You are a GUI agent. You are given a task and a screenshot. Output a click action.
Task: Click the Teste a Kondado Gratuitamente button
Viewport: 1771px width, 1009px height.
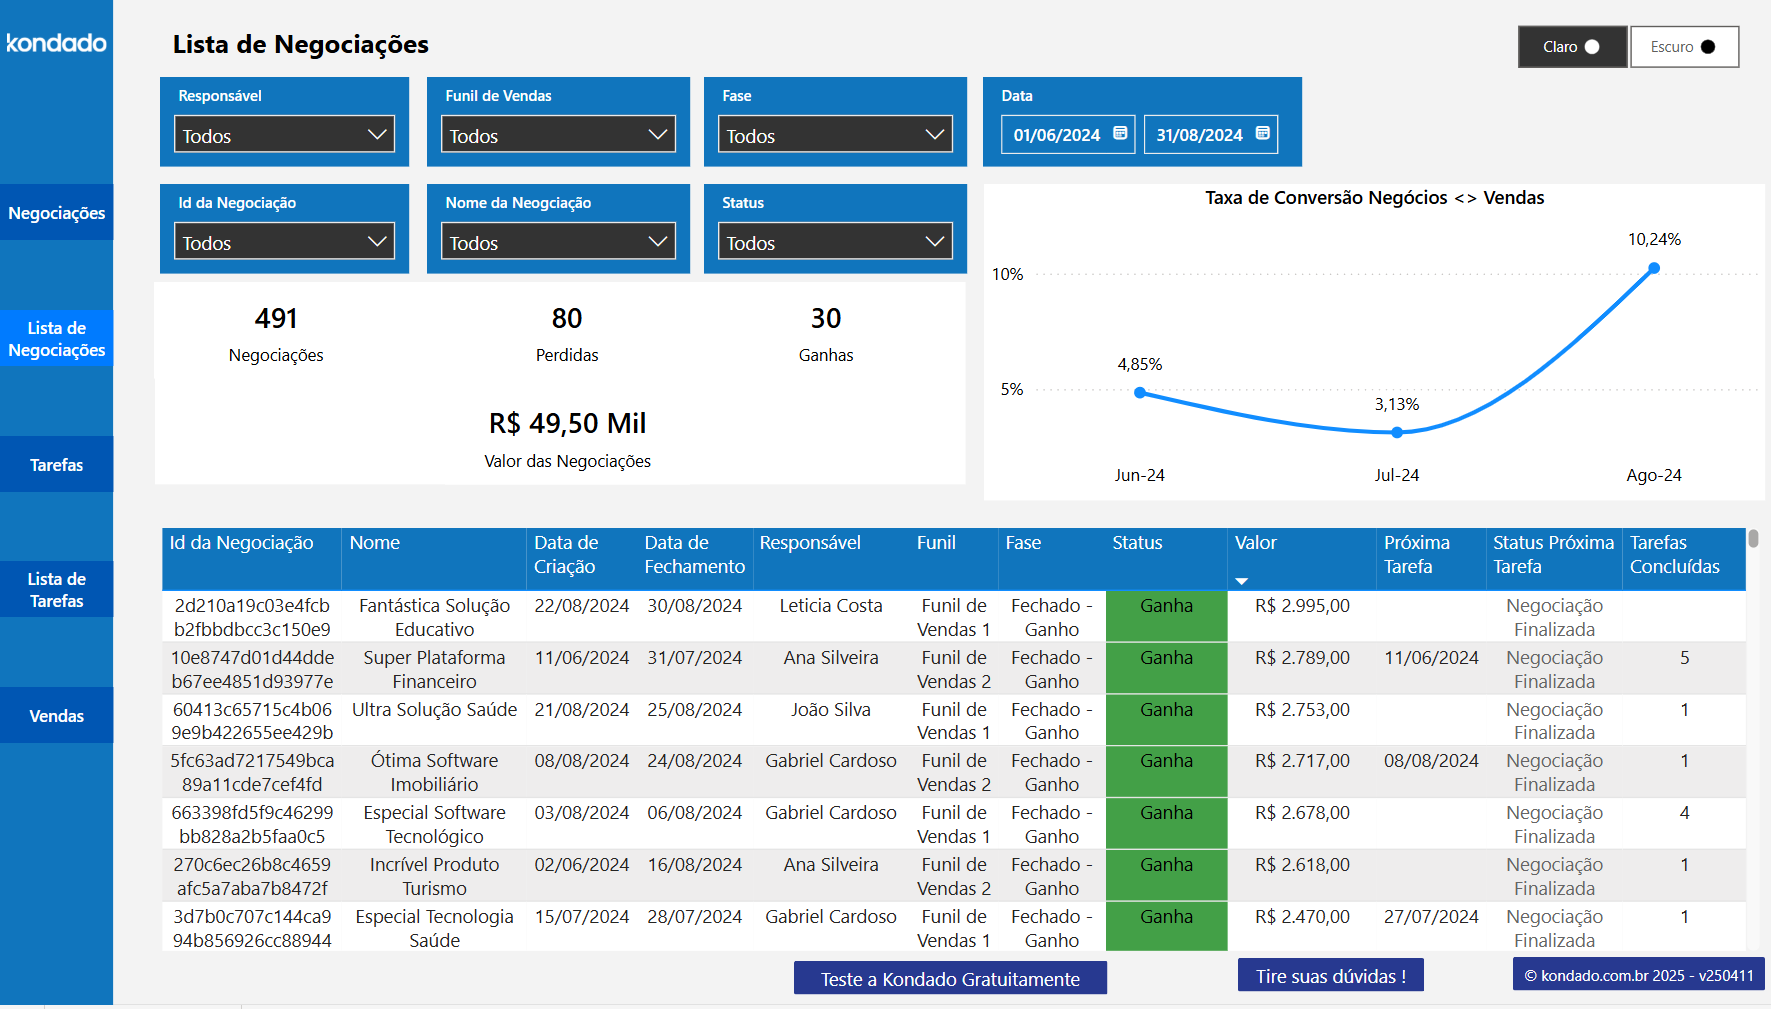[x=949, y=978]
